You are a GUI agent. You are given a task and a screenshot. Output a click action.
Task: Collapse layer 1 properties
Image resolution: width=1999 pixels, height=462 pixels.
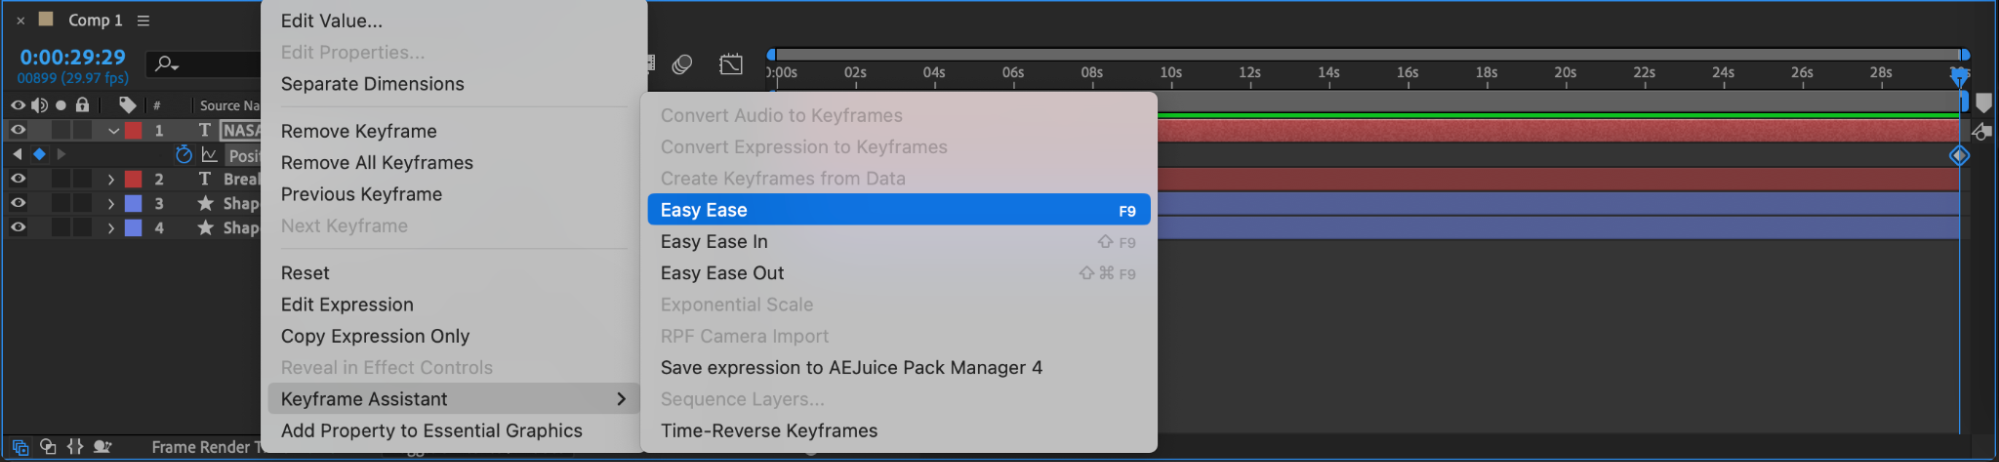tap(113, 131)
